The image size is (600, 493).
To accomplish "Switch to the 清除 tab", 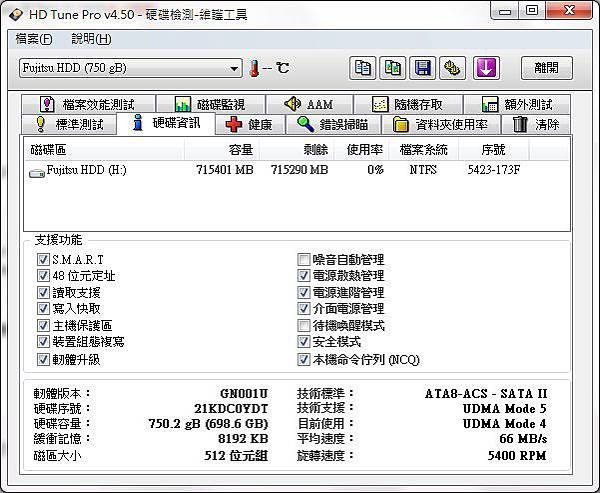I will tap(535, 124).
